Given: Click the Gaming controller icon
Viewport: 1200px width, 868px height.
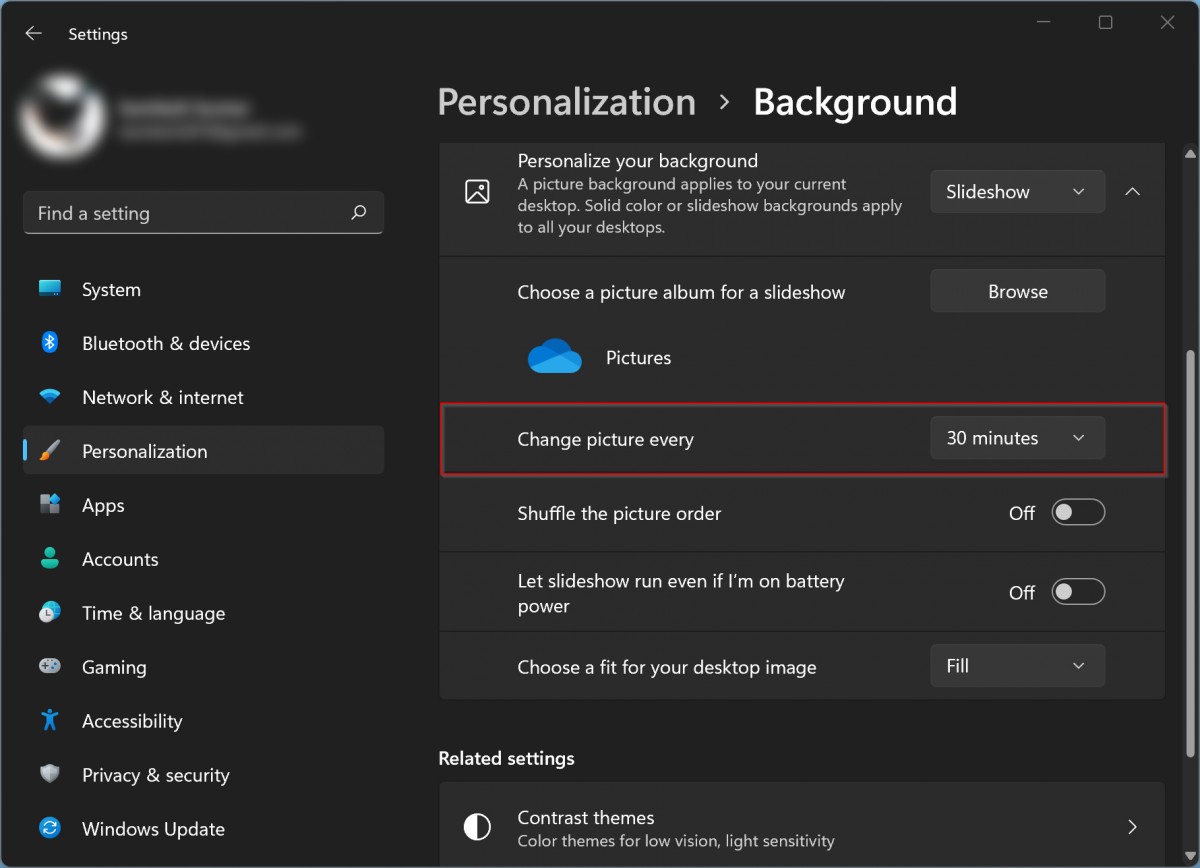Looking at the screenshot, I should [50, 667].
